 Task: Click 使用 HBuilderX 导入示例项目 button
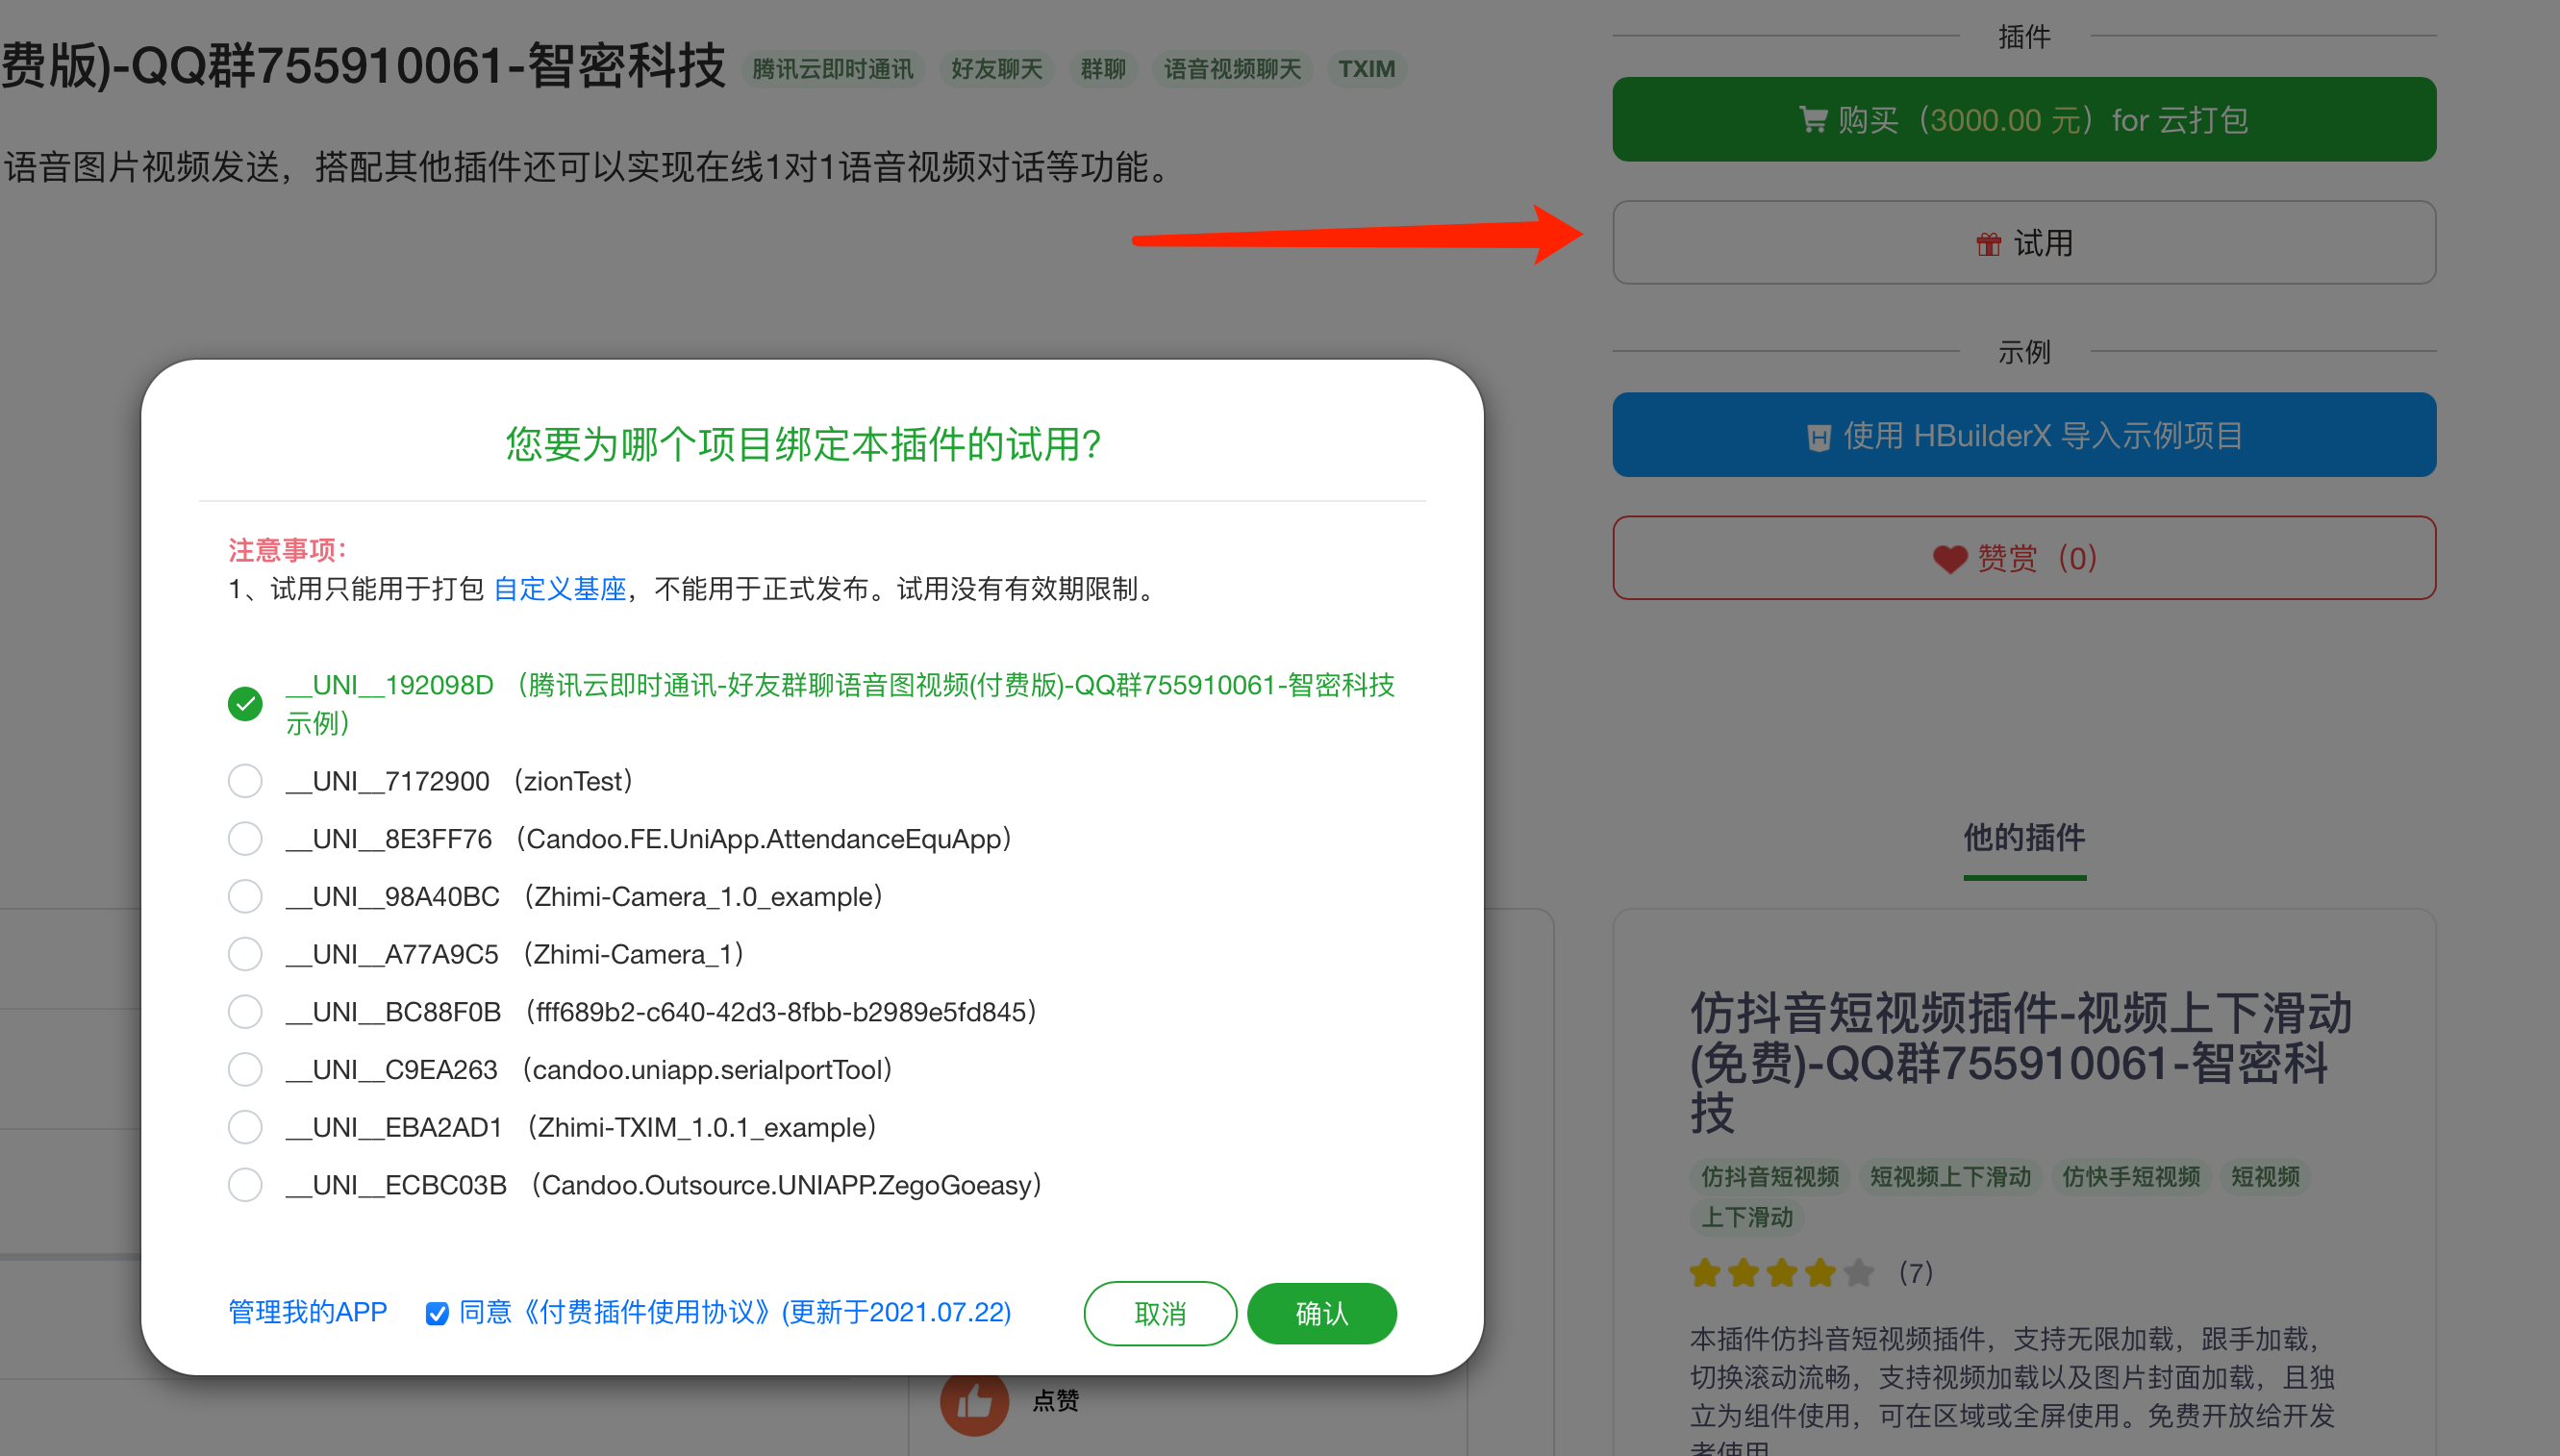point(2024,435)
